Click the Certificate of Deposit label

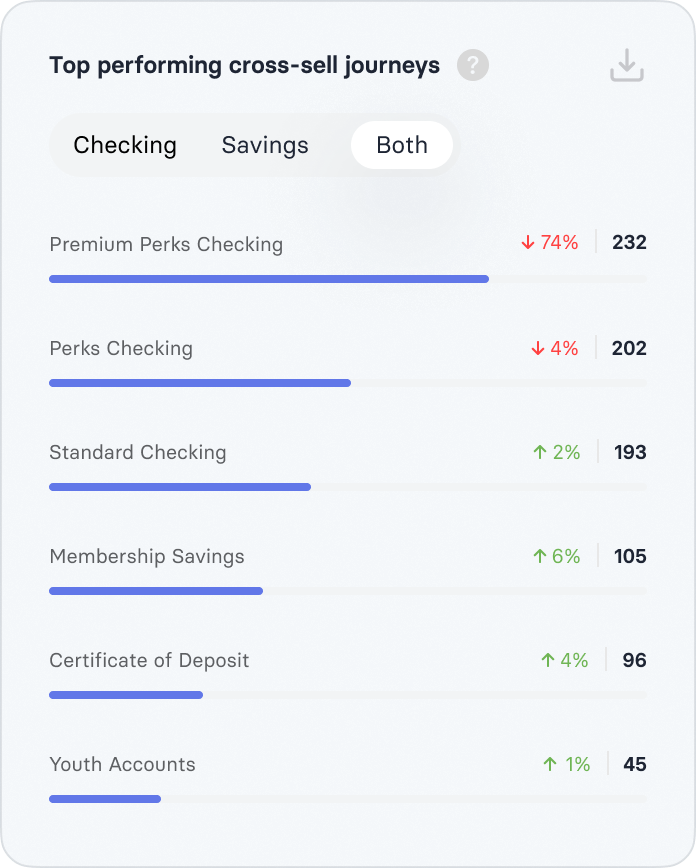(149, 660)
